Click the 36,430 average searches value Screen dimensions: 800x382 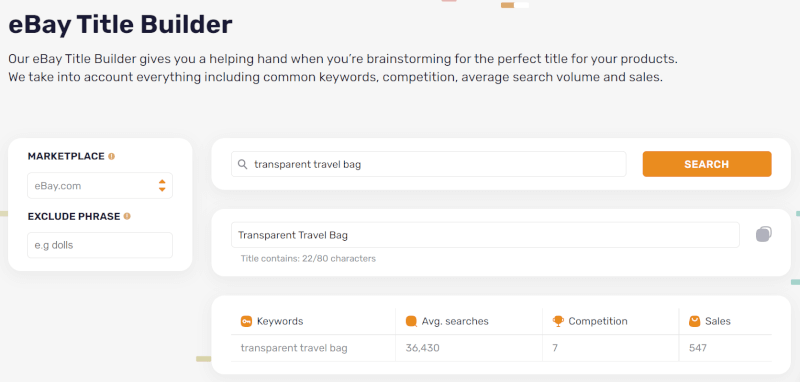click(422, 348)
